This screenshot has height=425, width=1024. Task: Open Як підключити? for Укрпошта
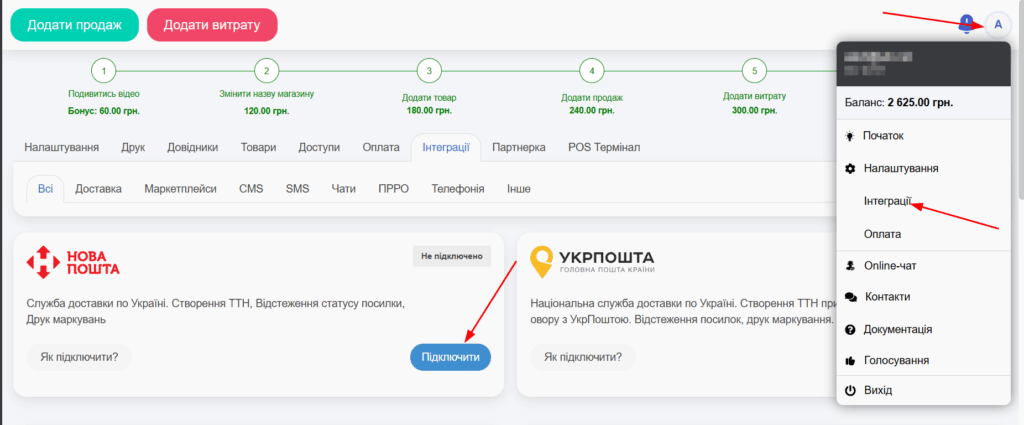583,357
